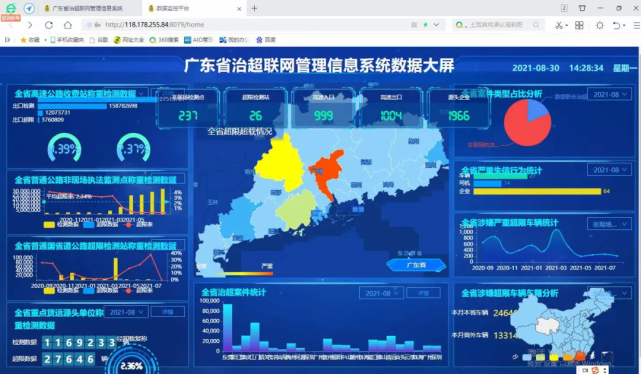Click the date text 2021-08-30
Viewport: 641px width, 374px height.
536,68
